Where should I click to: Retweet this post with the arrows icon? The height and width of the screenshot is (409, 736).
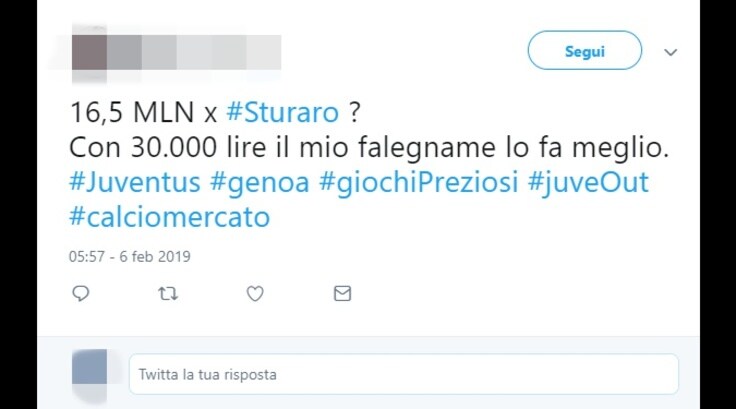(x=168, y=293)
